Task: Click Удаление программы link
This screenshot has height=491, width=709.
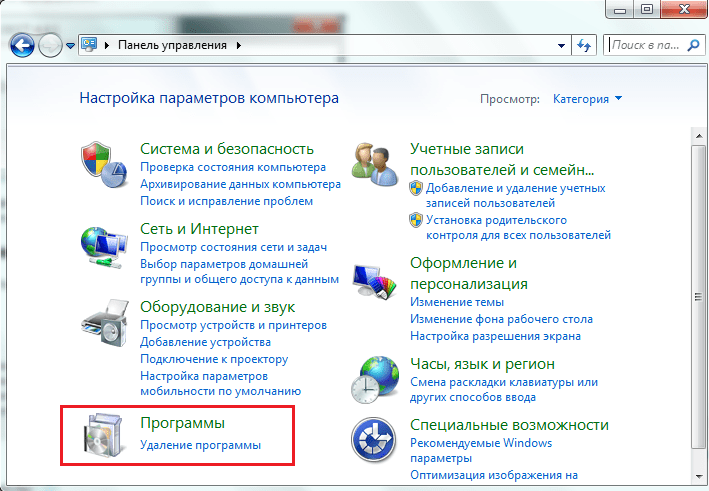Action: (200, 445)
